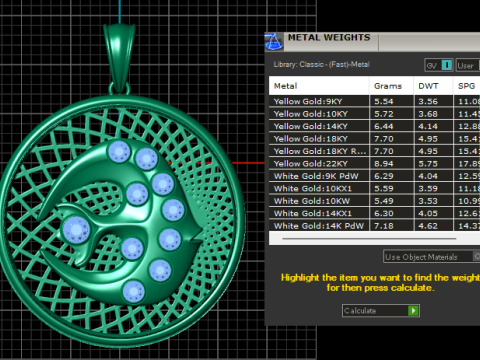Select the White Gold:9K PdW row
The width and height of the screenshot is (480, 360).
coord(375,176)
